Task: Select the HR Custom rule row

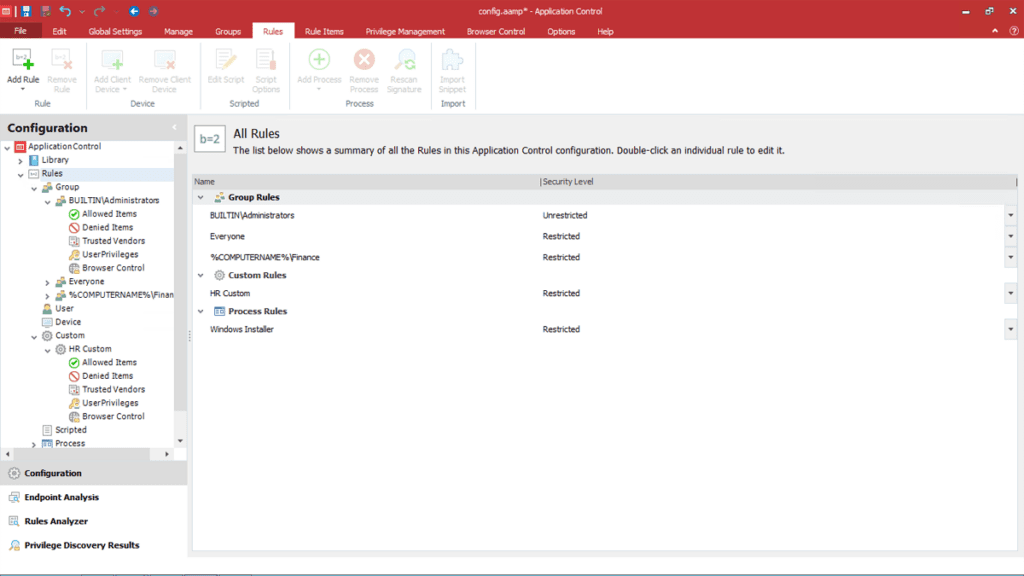Action: (230, 293)
